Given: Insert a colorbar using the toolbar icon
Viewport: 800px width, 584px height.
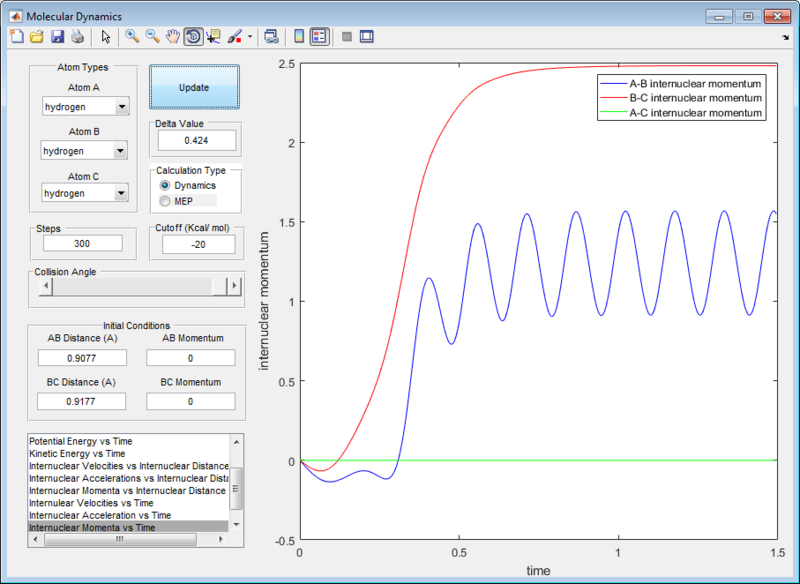Looking at the screenshot, I should 299,36.
